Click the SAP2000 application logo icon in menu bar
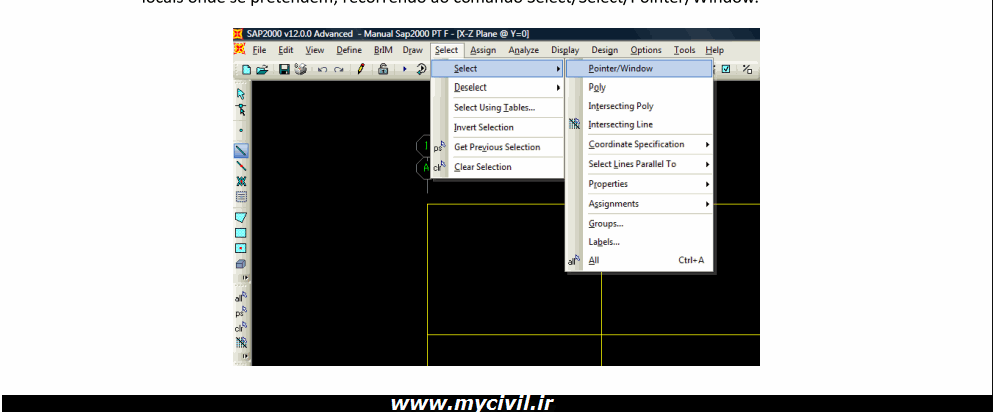Image resolution: width=993 pixels, height=412 pixels. click(239, 49)
